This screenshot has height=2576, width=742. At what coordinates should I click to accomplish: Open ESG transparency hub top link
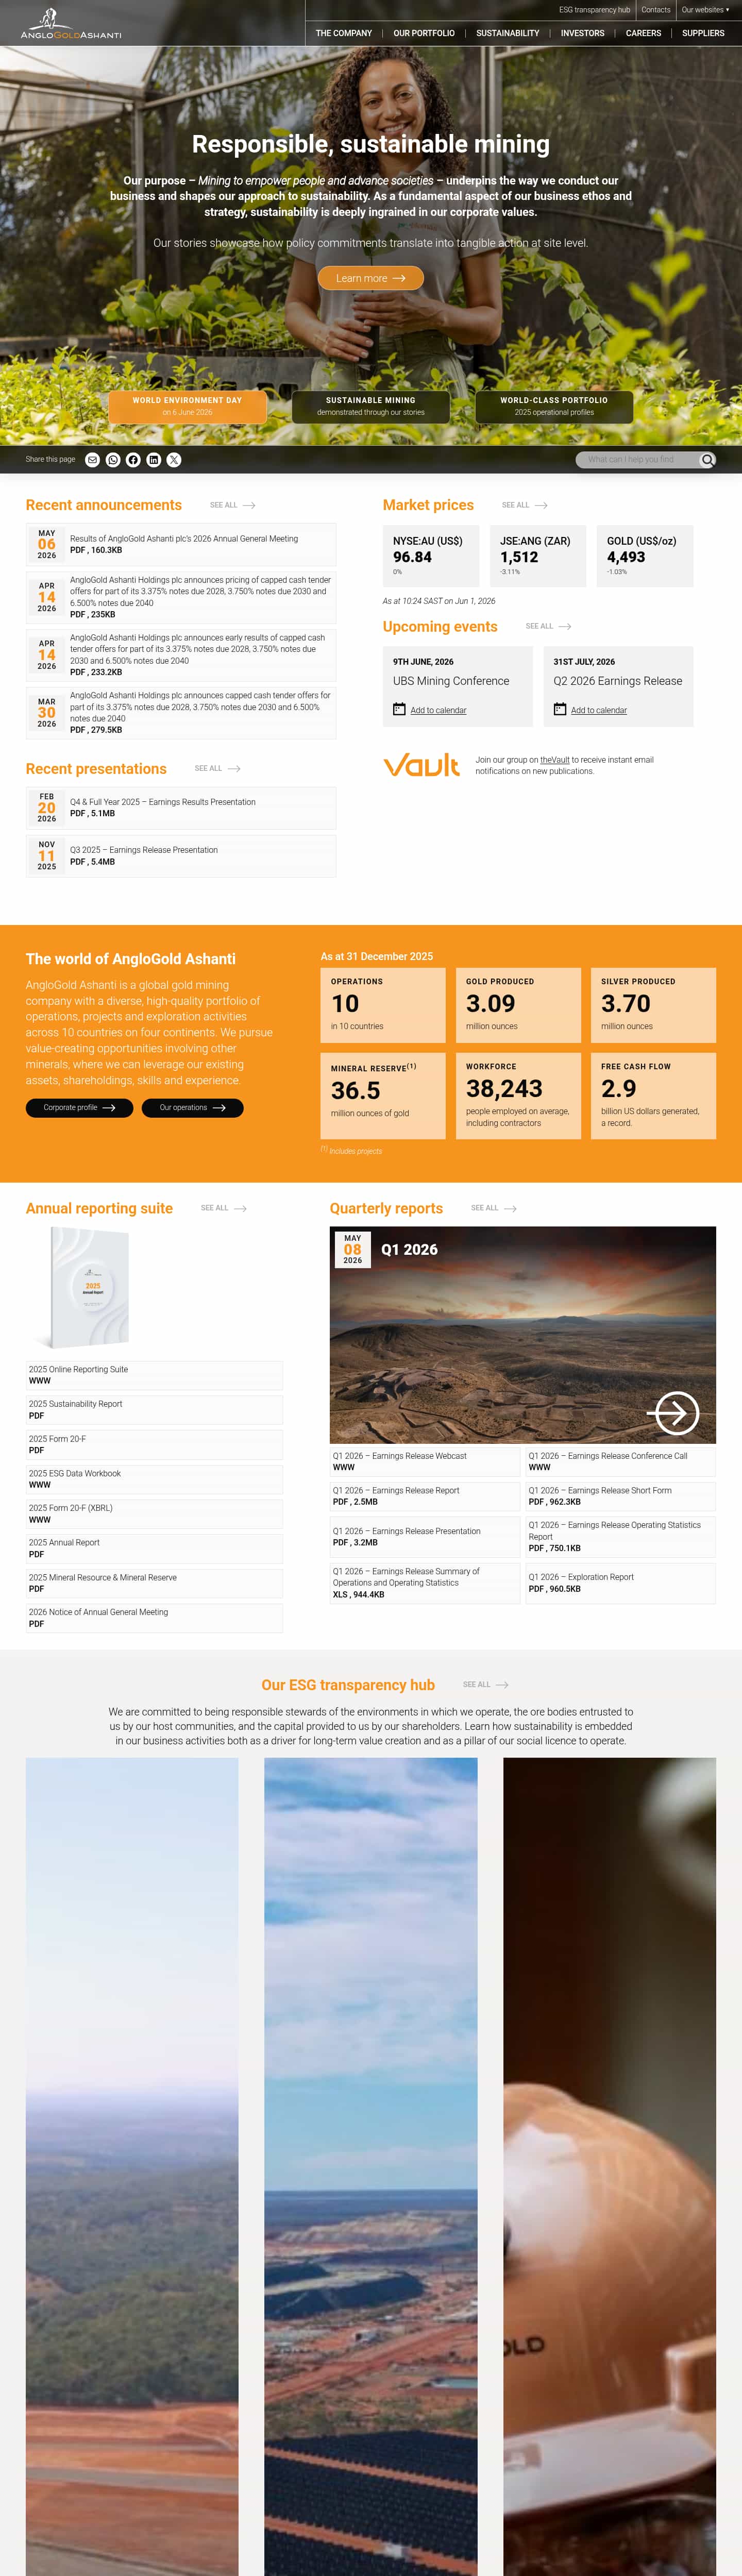pyautogui.click(x=595, y=10)
